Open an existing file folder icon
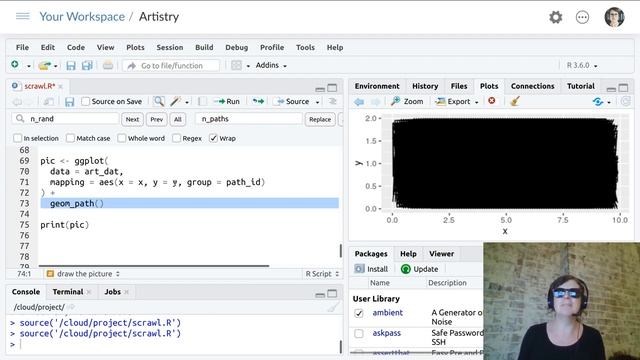This screenshot has height=360, width=640. tap(44, 65)
